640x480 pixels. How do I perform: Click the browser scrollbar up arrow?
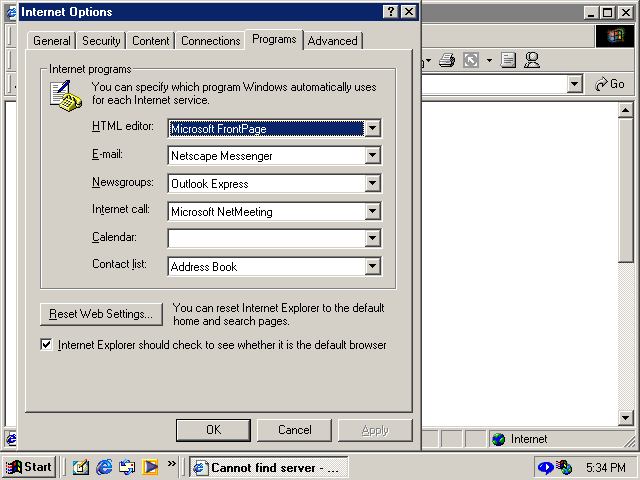click(x=625, y=110)
